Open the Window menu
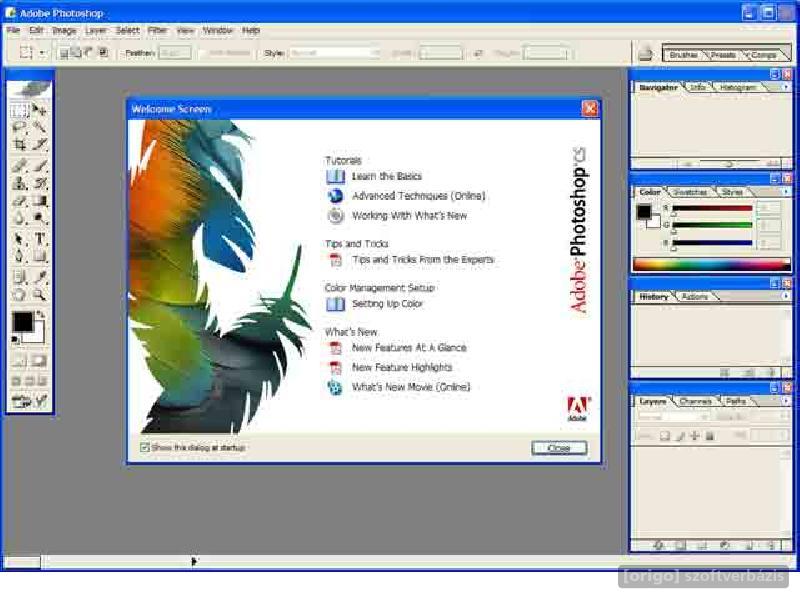This screenshot has width=800, height=600. click(217, 30)
